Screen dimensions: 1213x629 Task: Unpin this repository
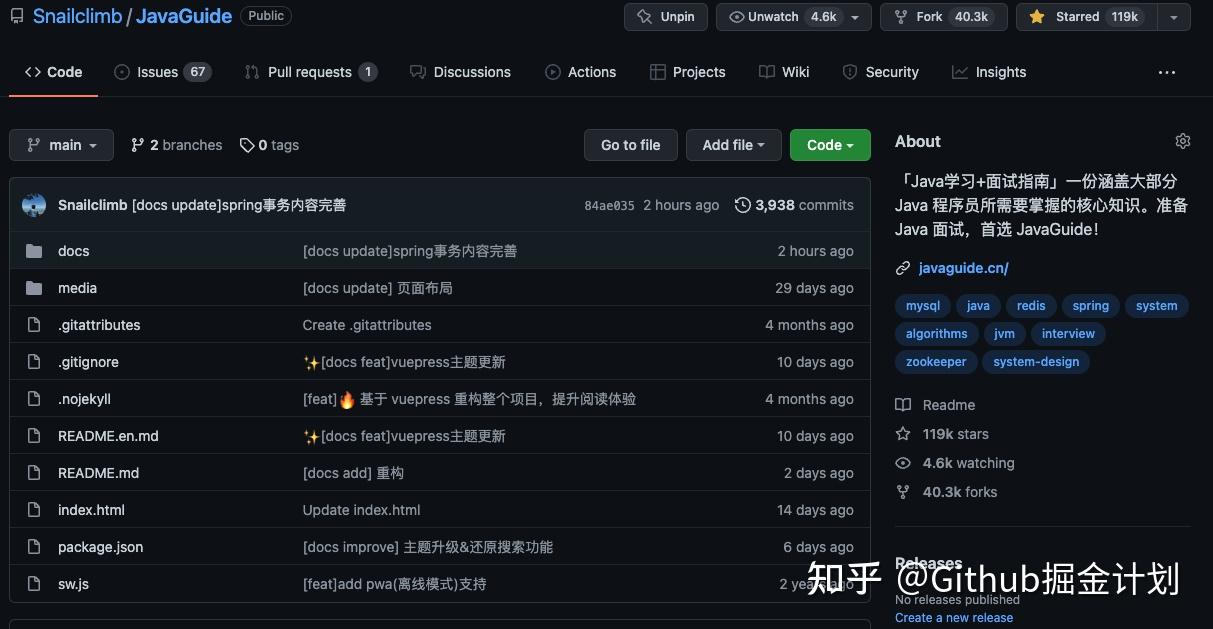click(x=665, y=16)
